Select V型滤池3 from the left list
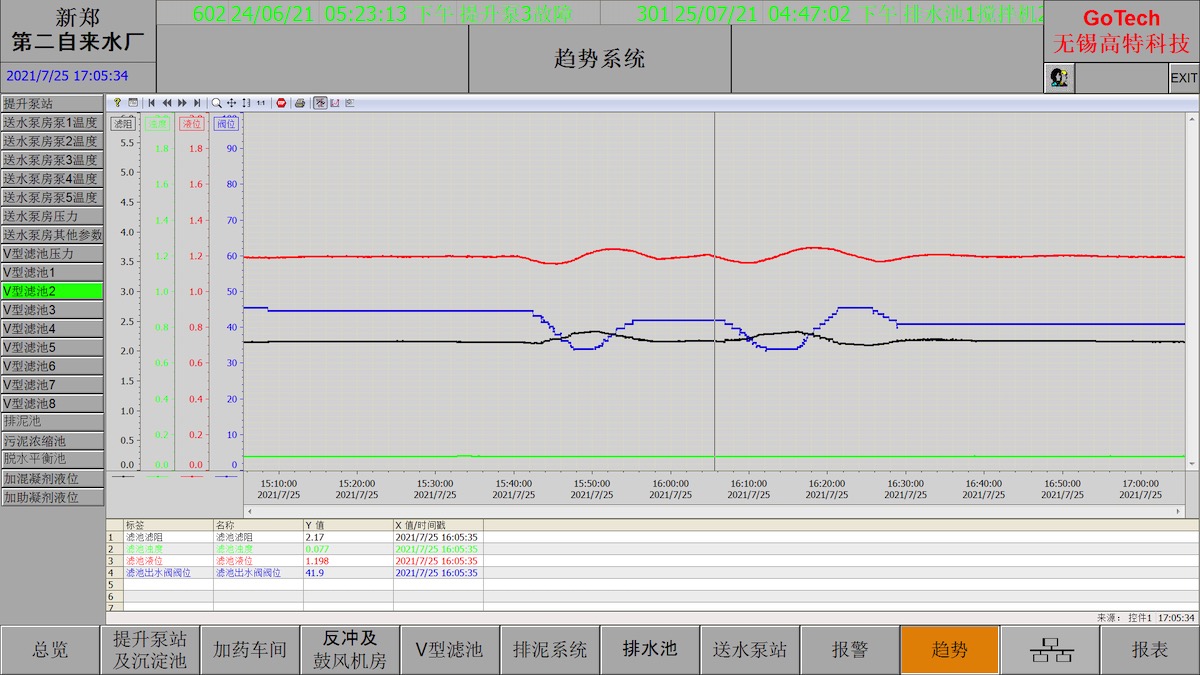The width and height of the screenshot is (1200, 675). tap(52, 310)
